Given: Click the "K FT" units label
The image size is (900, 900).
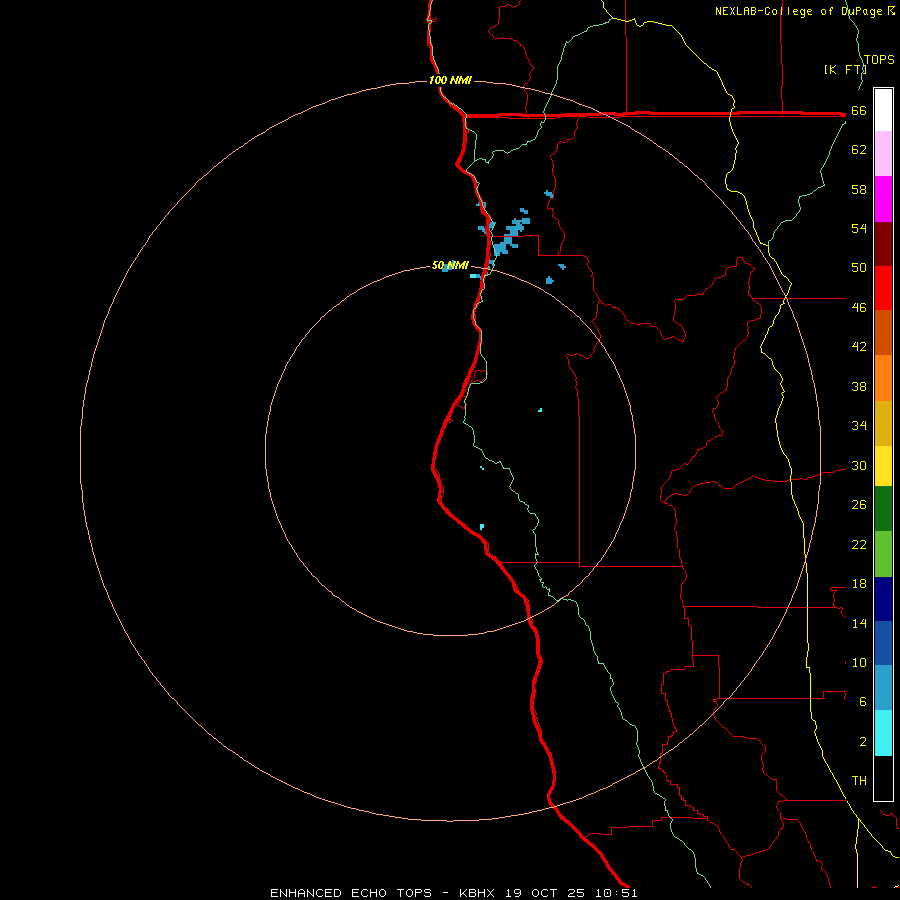Looking at the screenshot, I should (845, 69).
